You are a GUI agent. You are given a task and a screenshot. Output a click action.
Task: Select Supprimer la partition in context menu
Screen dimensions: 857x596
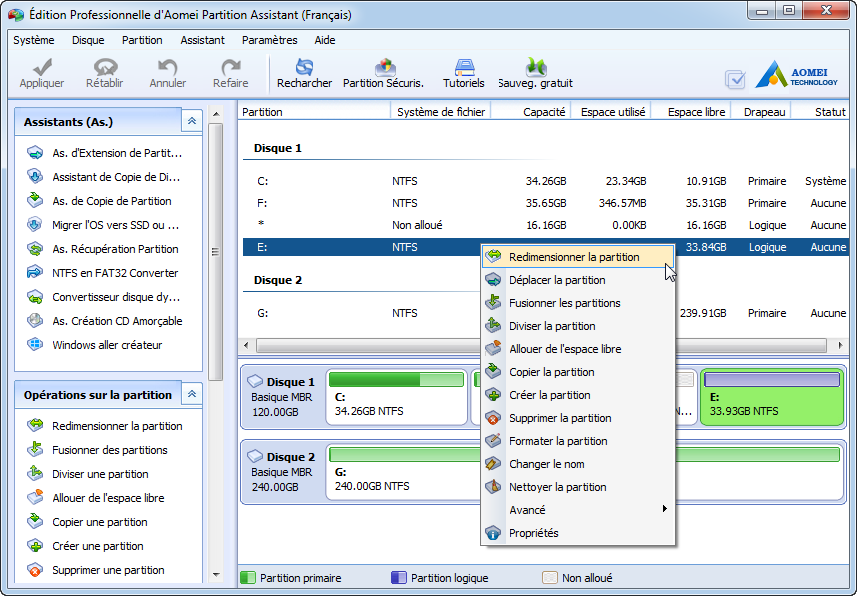point(559,418)
